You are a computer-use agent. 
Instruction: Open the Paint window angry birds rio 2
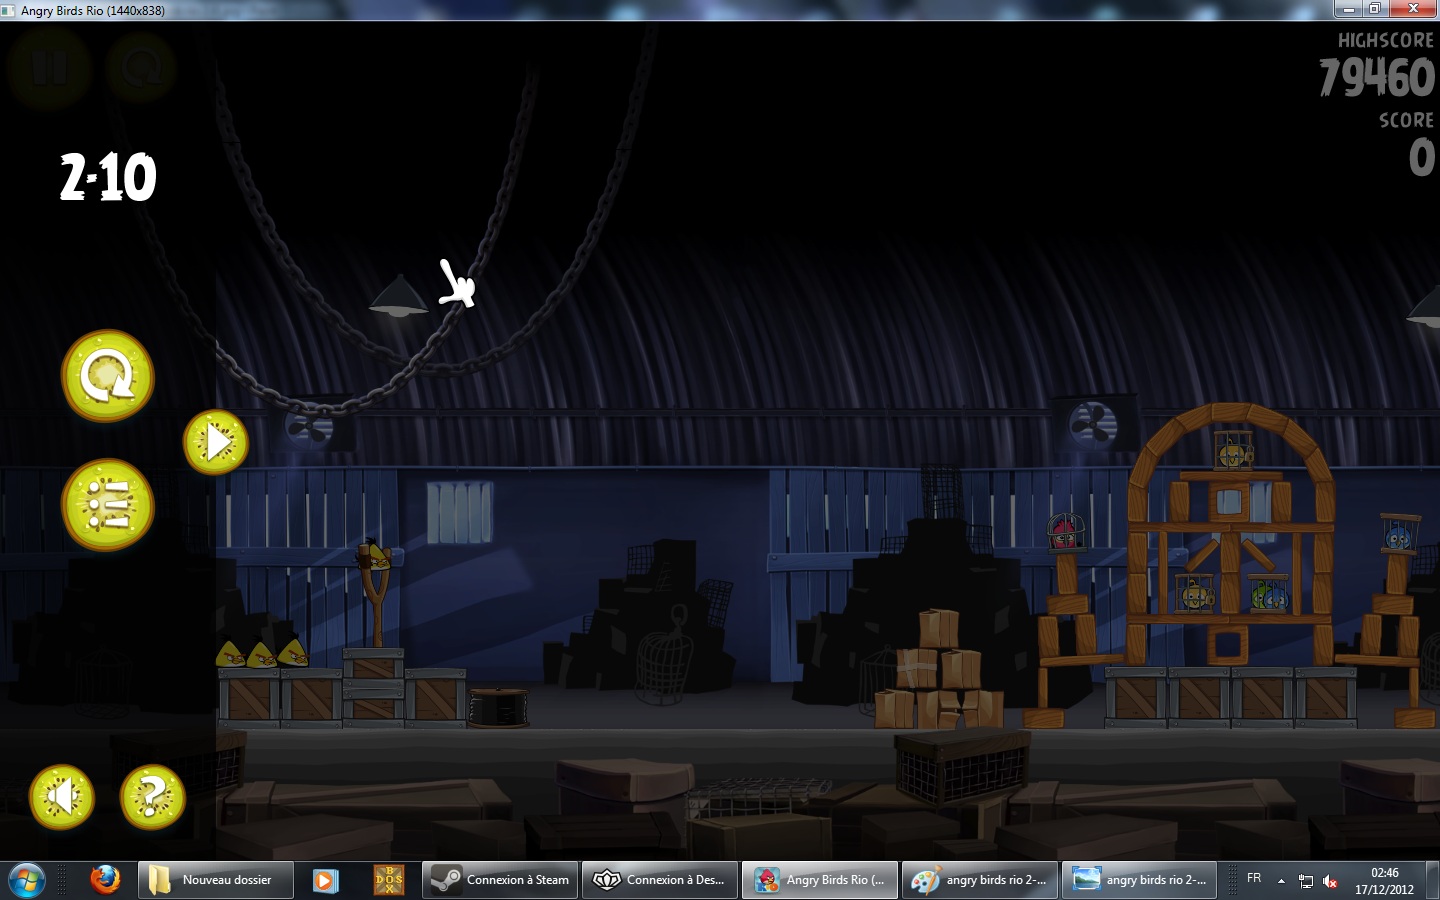click(980, 880)
